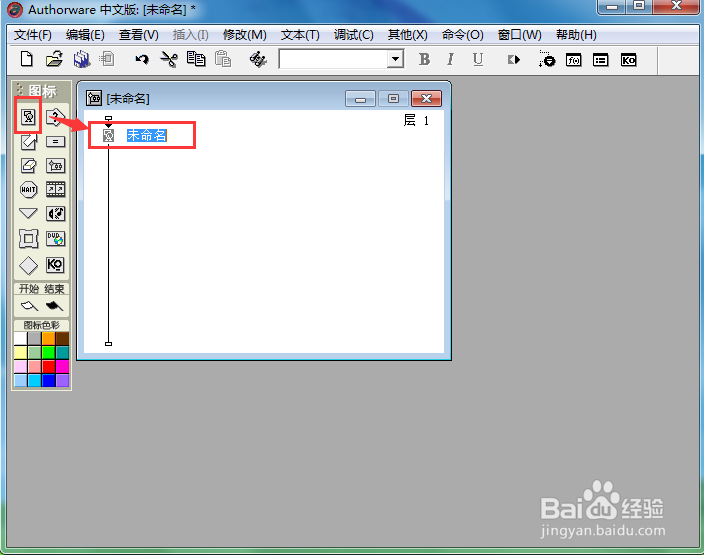Select the Sound icon in the palette
Image resolution: width=704 pixels, height=555 pixels.
(55, 213)
